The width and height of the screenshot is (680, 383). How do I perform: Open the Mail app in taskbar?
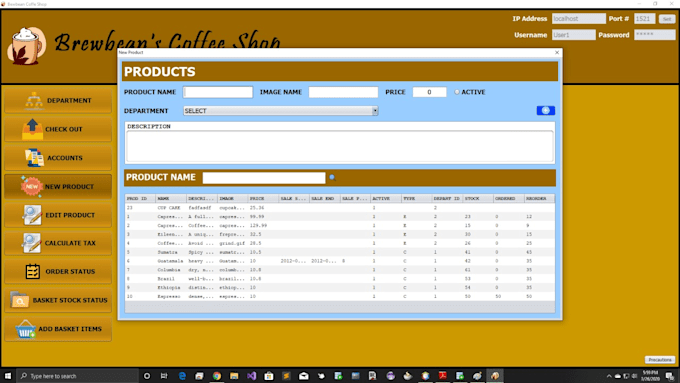304,376
